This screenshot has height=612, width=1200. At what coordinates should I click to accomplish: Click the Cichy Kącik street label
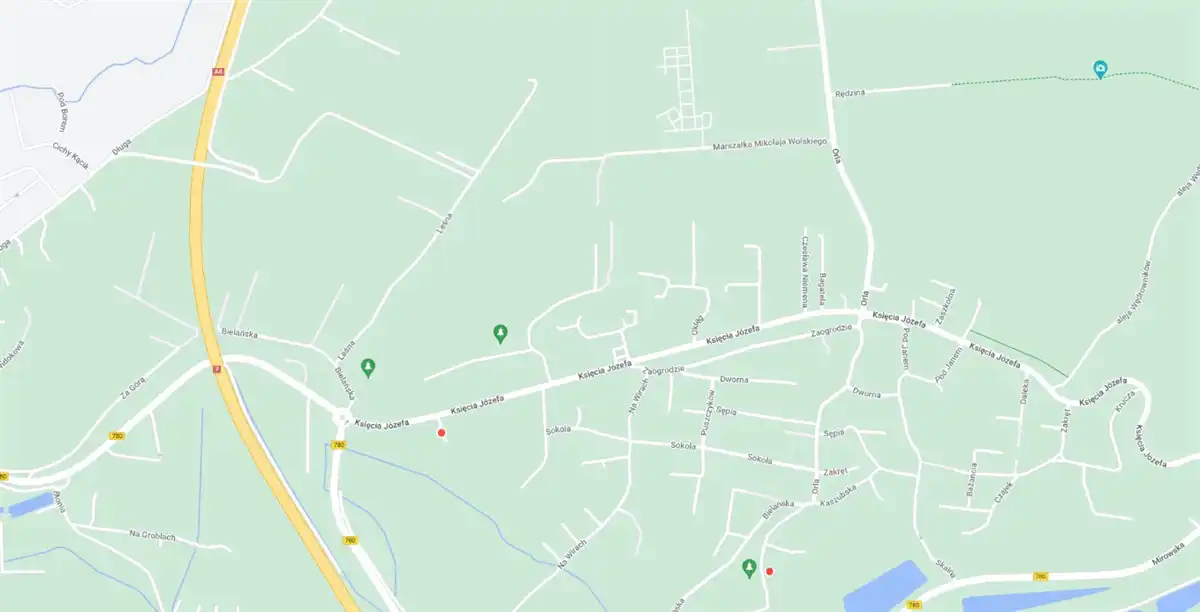click(x=71, y=160)
